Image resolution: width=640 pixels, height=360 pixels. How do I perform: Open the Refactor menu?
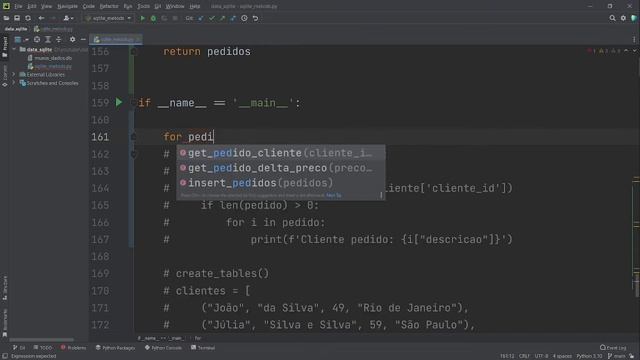coord(109,6)
